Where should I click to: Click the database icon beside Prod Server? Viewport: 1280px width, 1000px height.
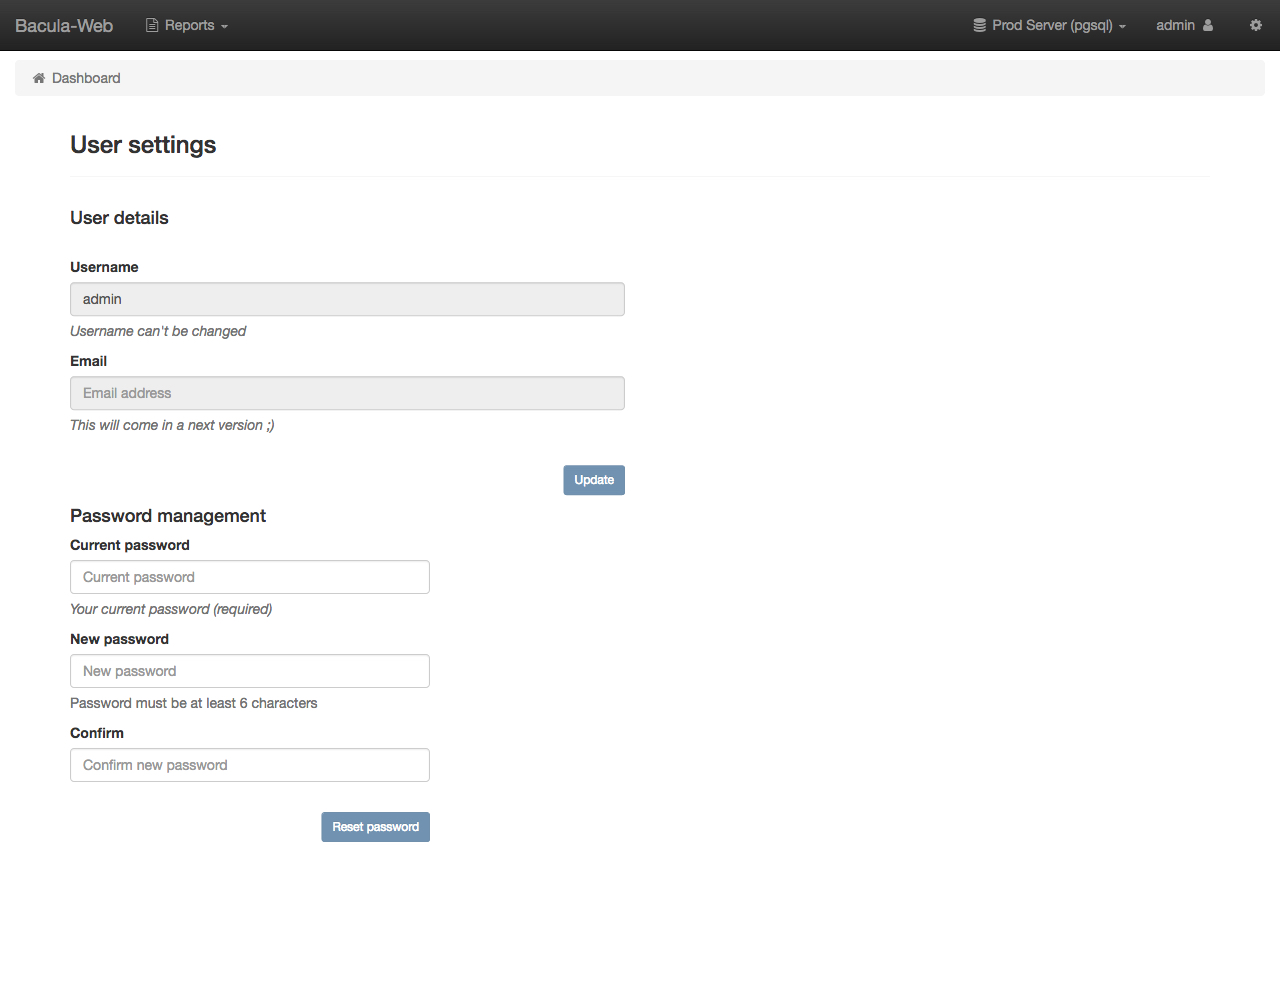pos(979,25)
